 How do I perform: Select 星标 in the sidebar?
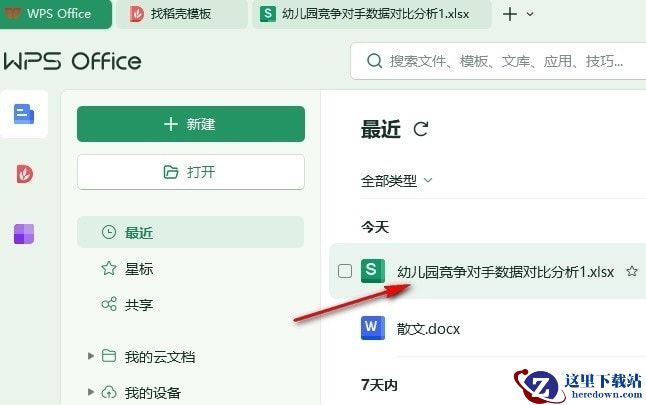pos(190,269)
